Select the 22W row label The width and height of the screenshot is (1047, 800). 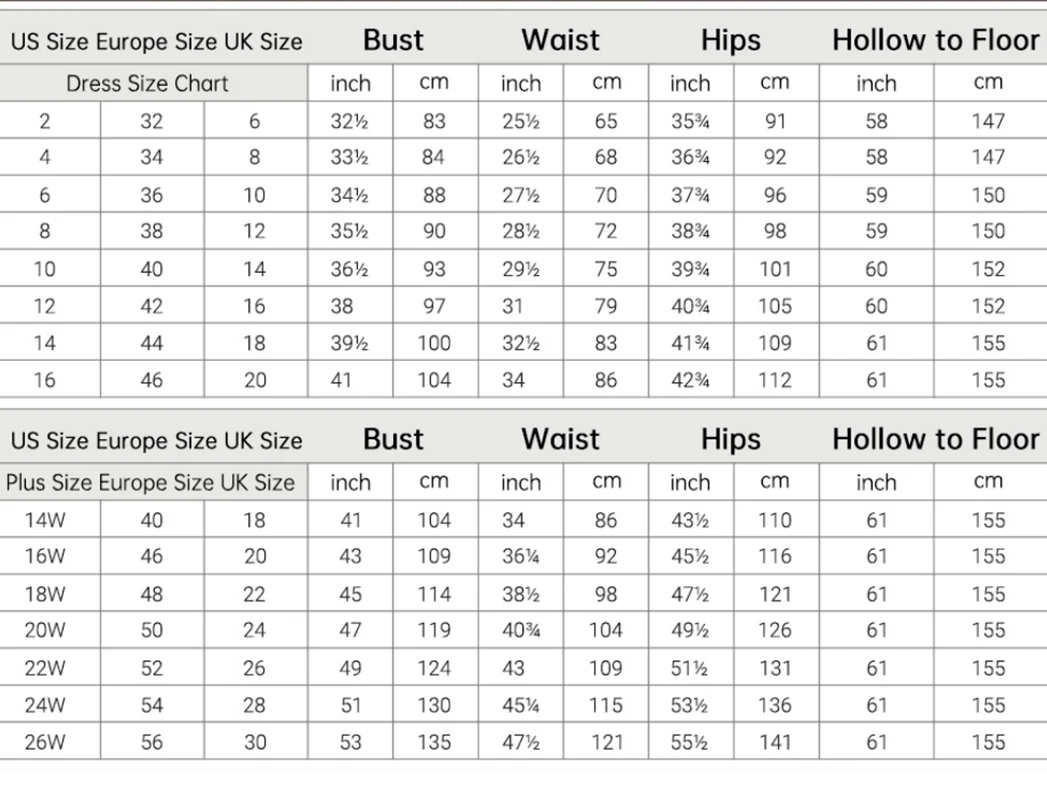45,668
